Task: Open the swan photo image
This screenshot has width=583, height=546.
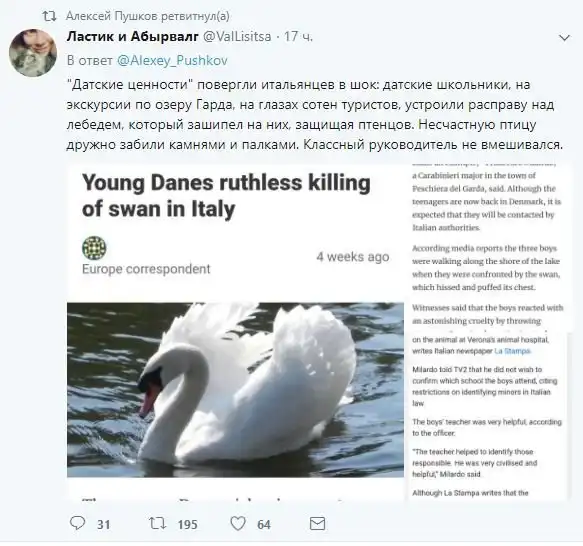Action: coord(235,390)
